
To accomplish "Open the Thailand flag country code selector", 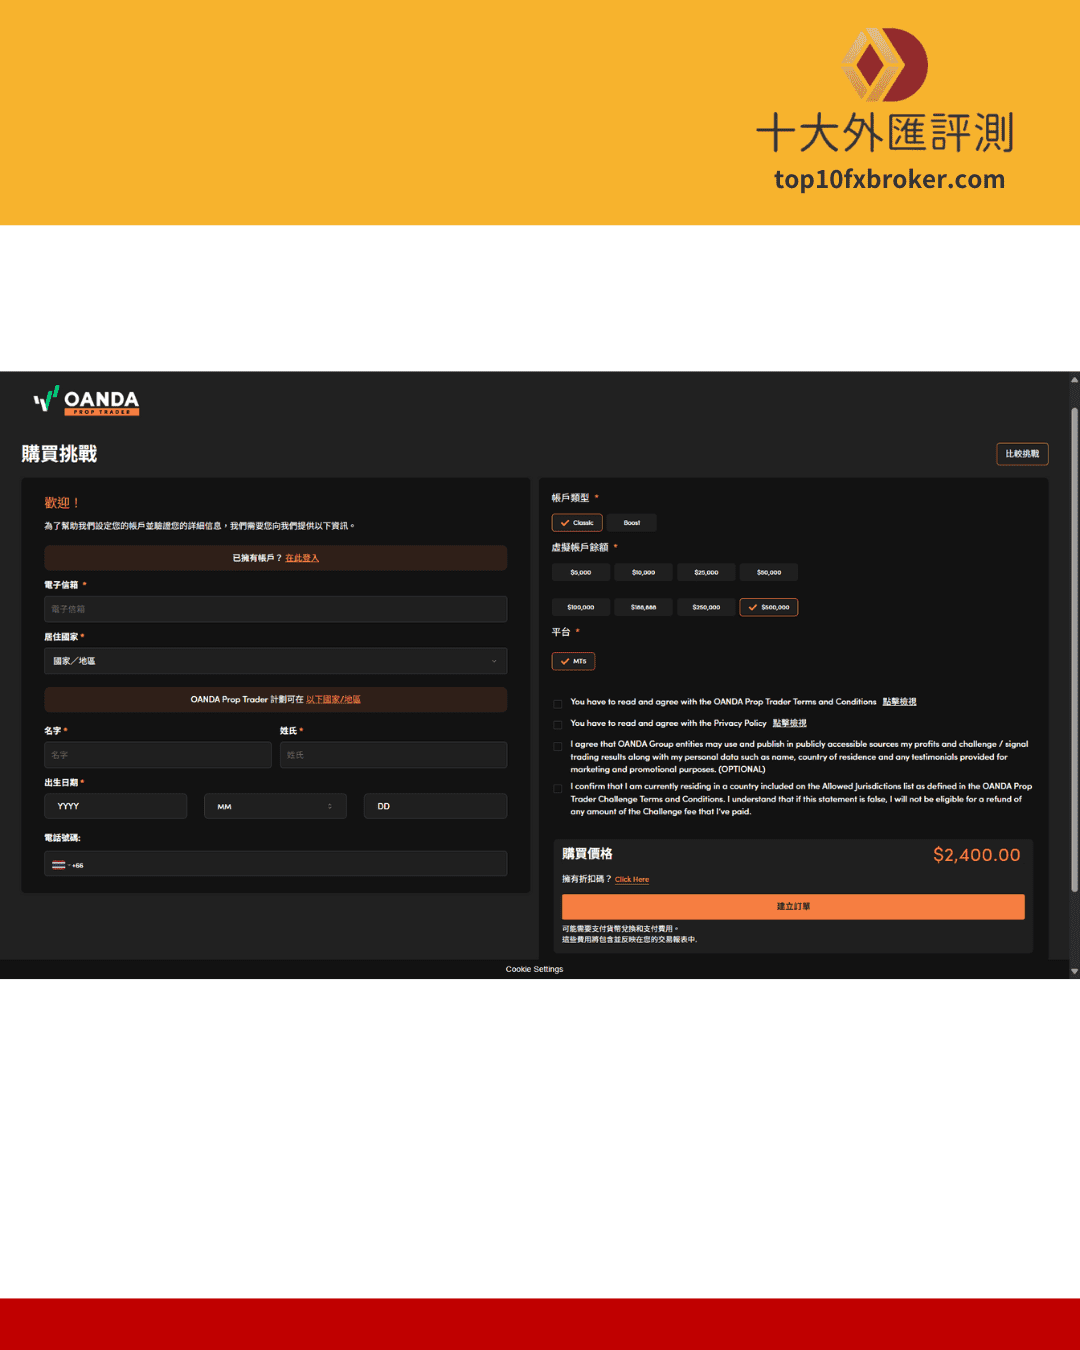I will pos(59,865).
